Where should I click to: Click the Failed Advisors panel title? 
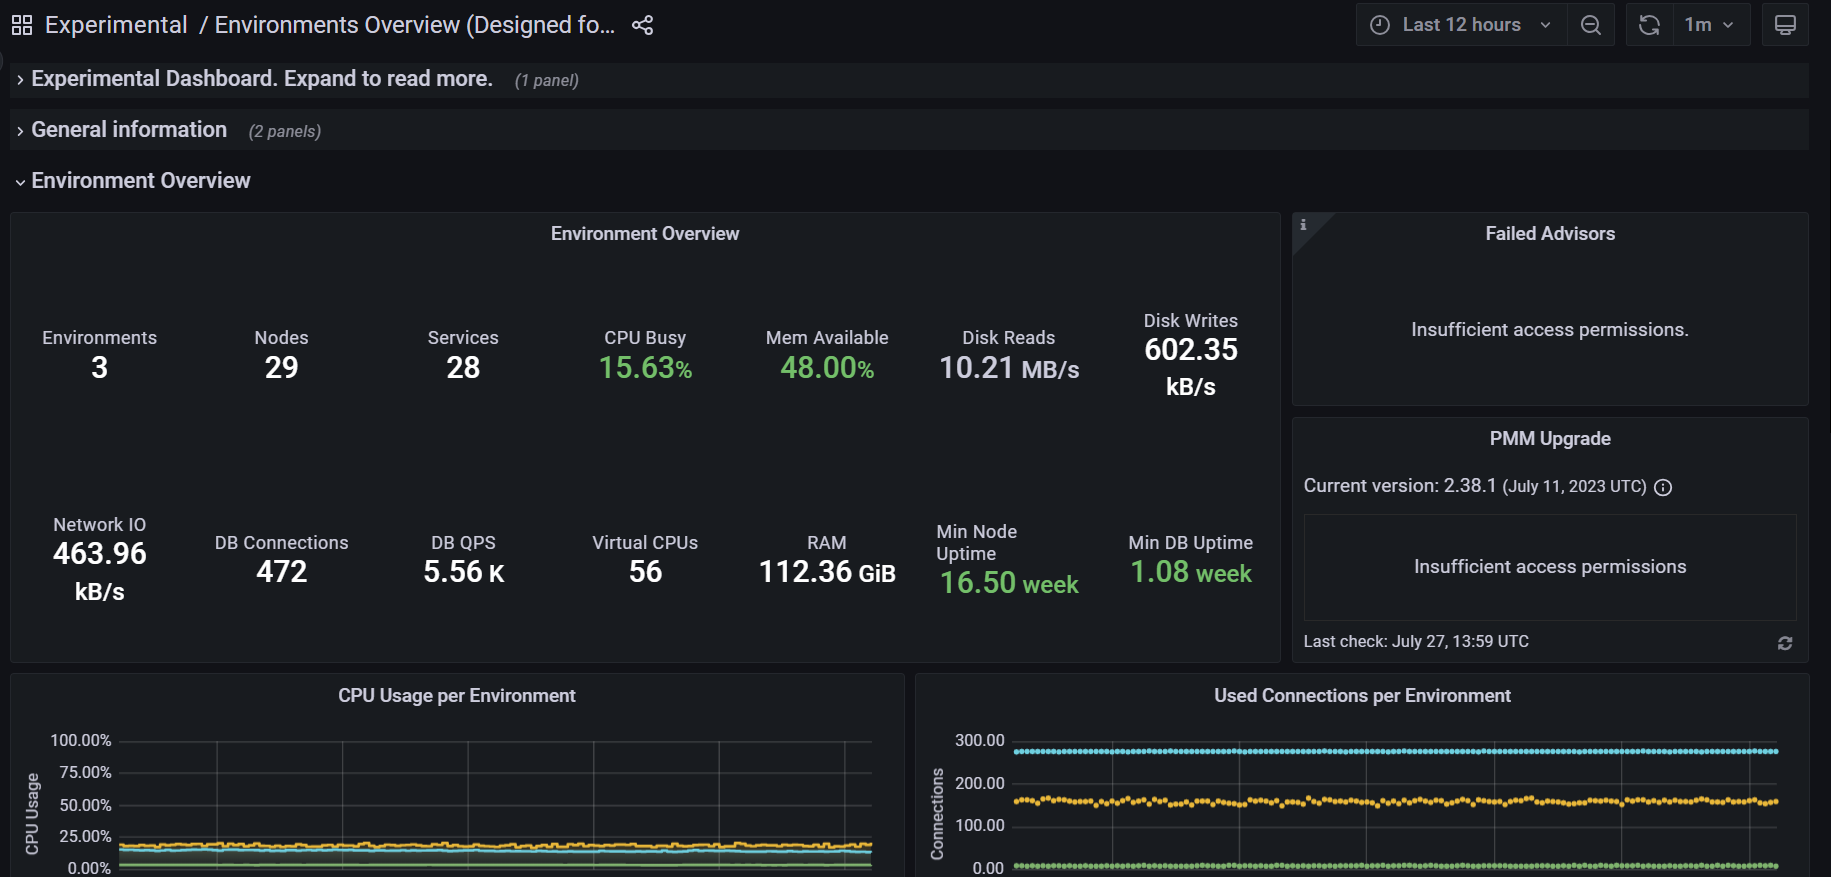click(x=1549, y=234)
